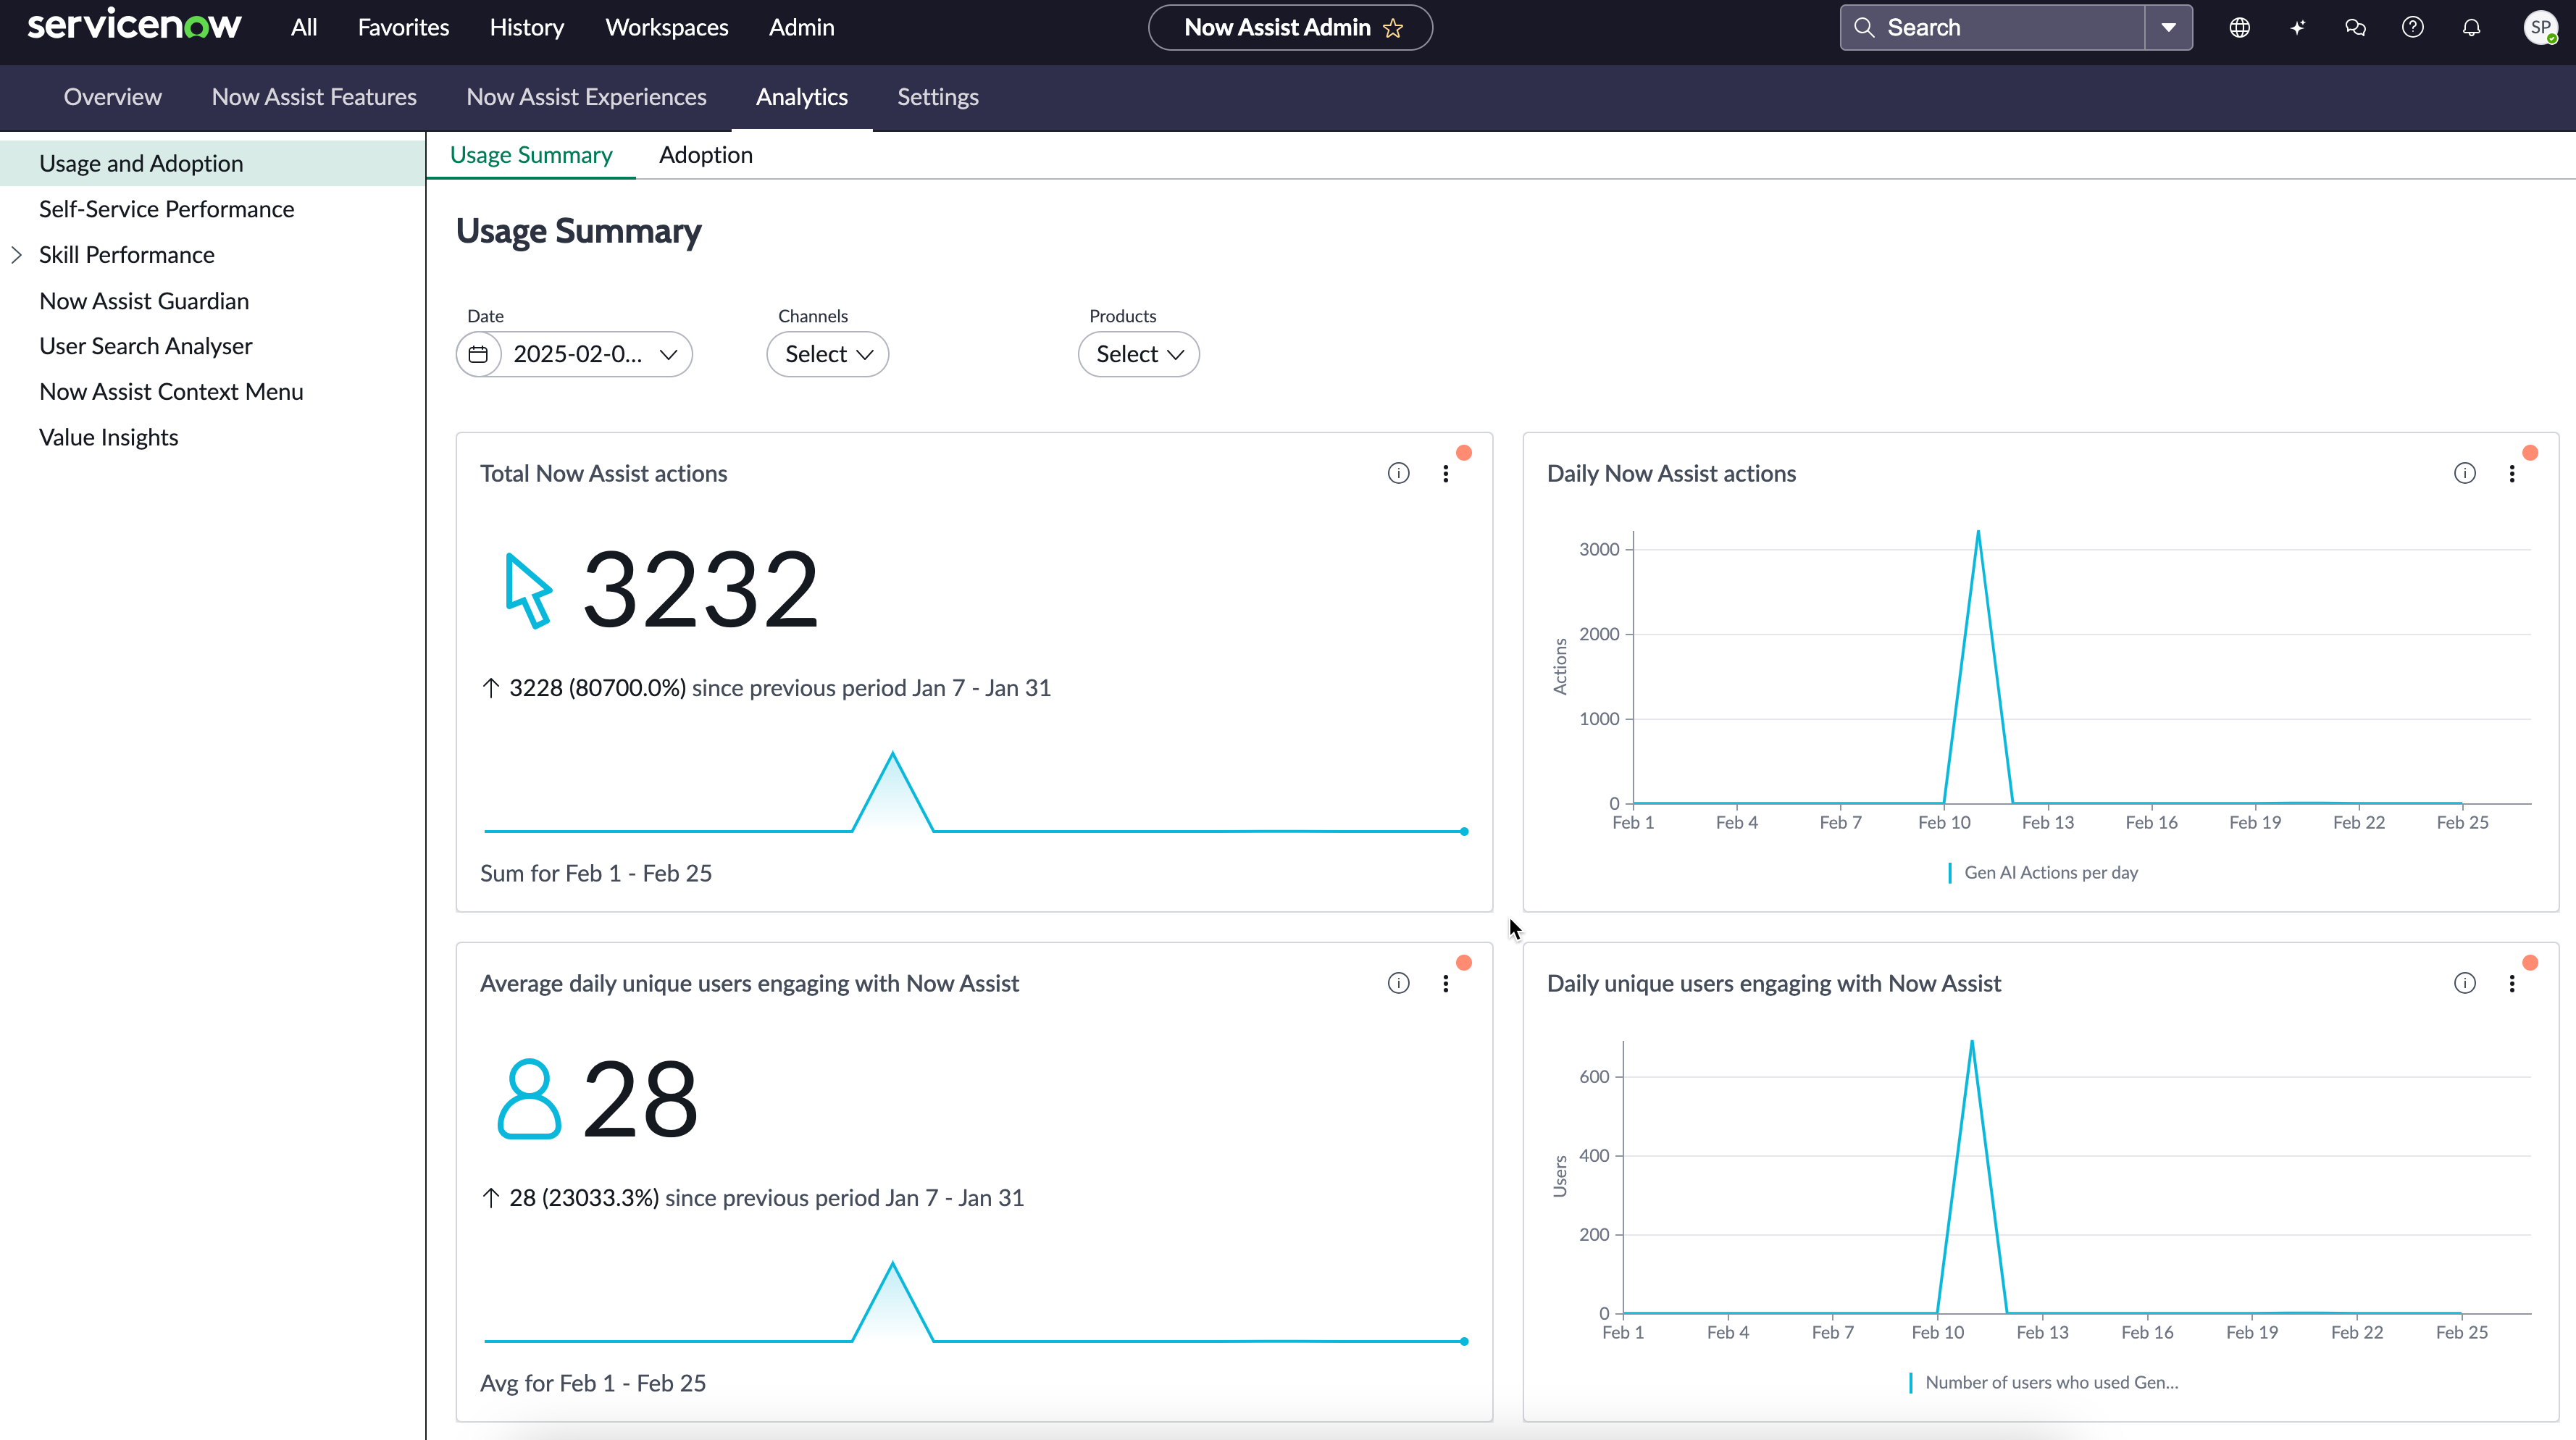Image resolution: width=2576 pixels, height=1440 pixels.
Task: Expand the Skill Performance tree item
Action: 17,255
